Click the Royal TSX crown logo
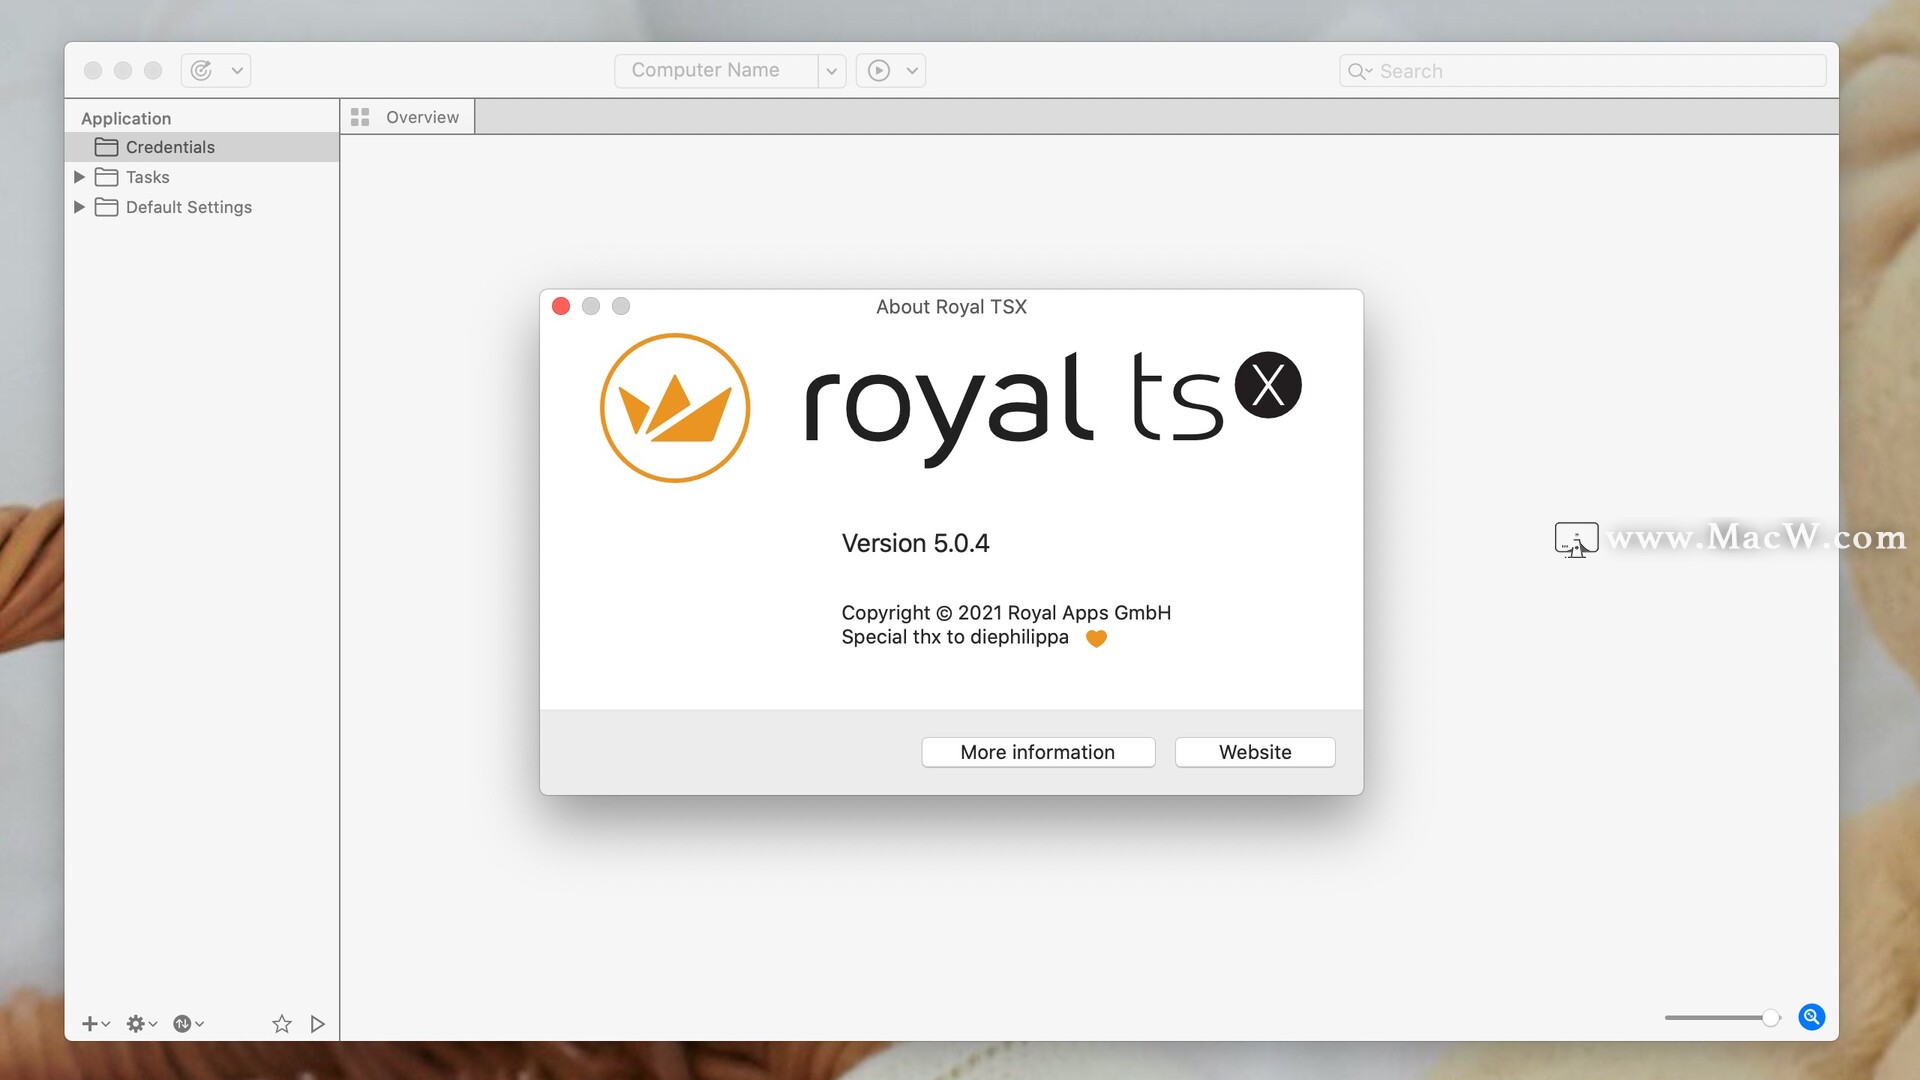This screenshot has height=1080, width=1920. click(x=675, y=407)
